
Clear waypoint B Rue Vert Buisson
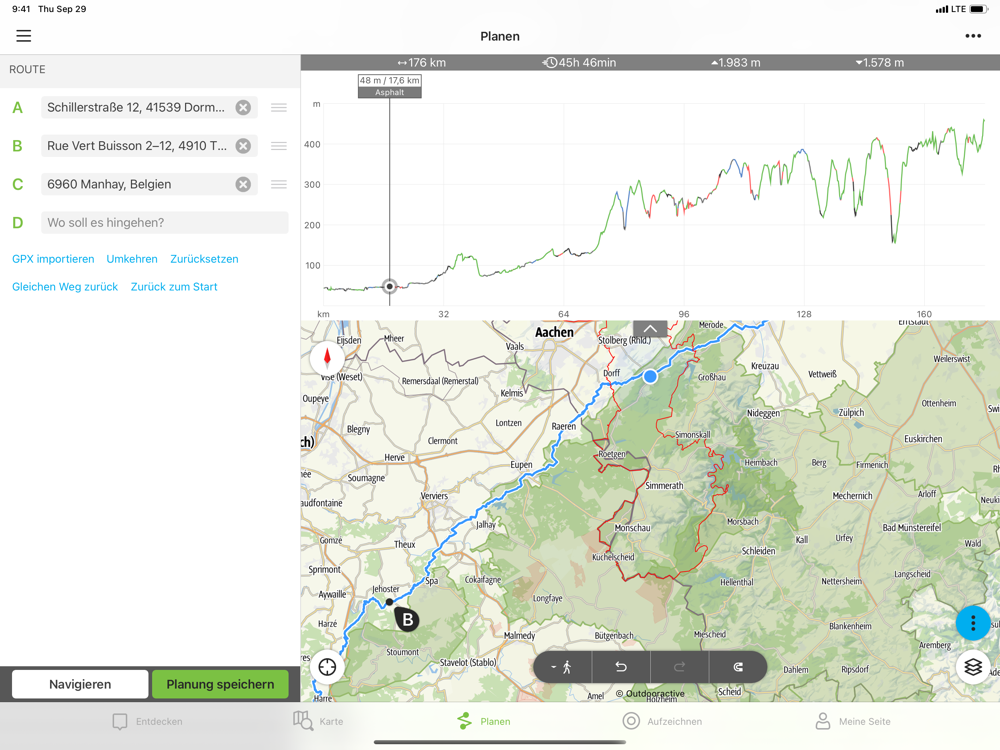243,146
